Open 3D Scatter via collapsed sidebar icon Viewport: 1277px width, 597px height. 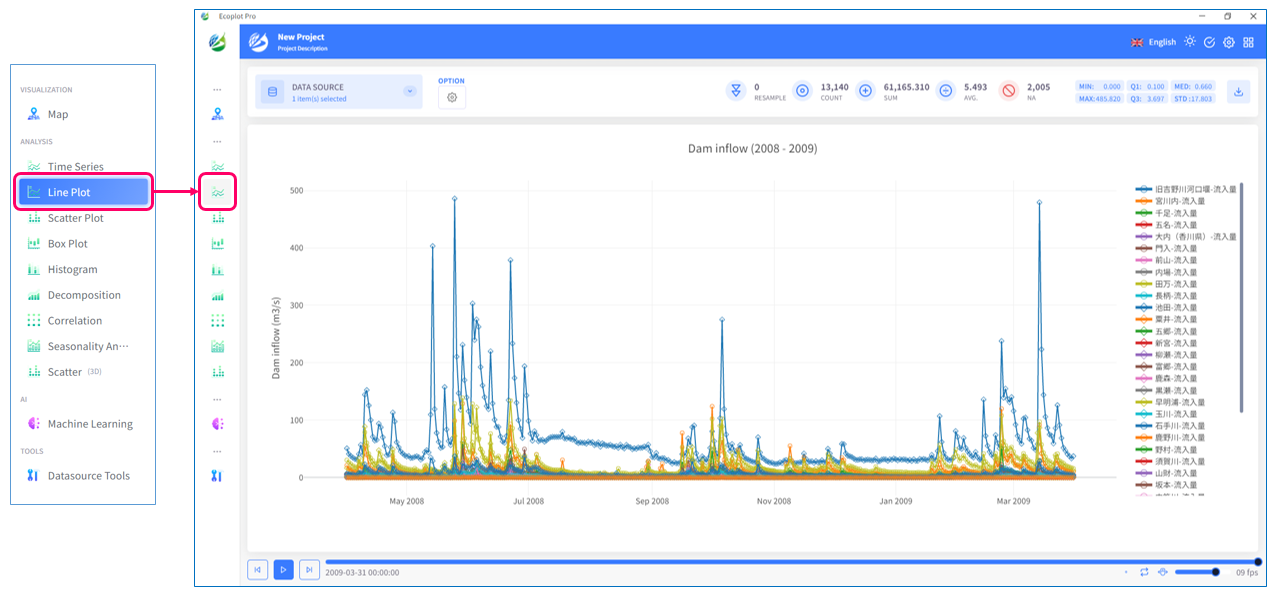pos(218,372)
